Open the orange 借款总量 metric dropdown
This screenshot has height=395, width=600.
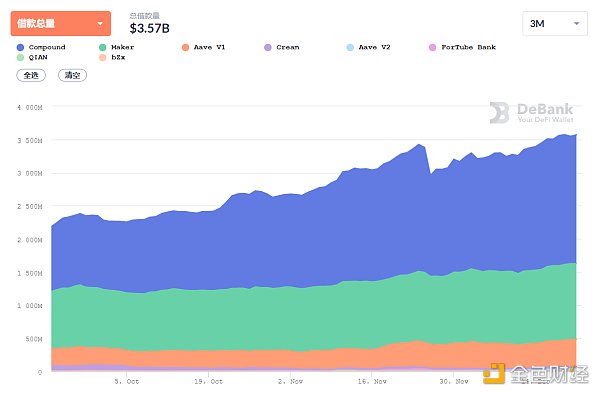tap(61, 23)
